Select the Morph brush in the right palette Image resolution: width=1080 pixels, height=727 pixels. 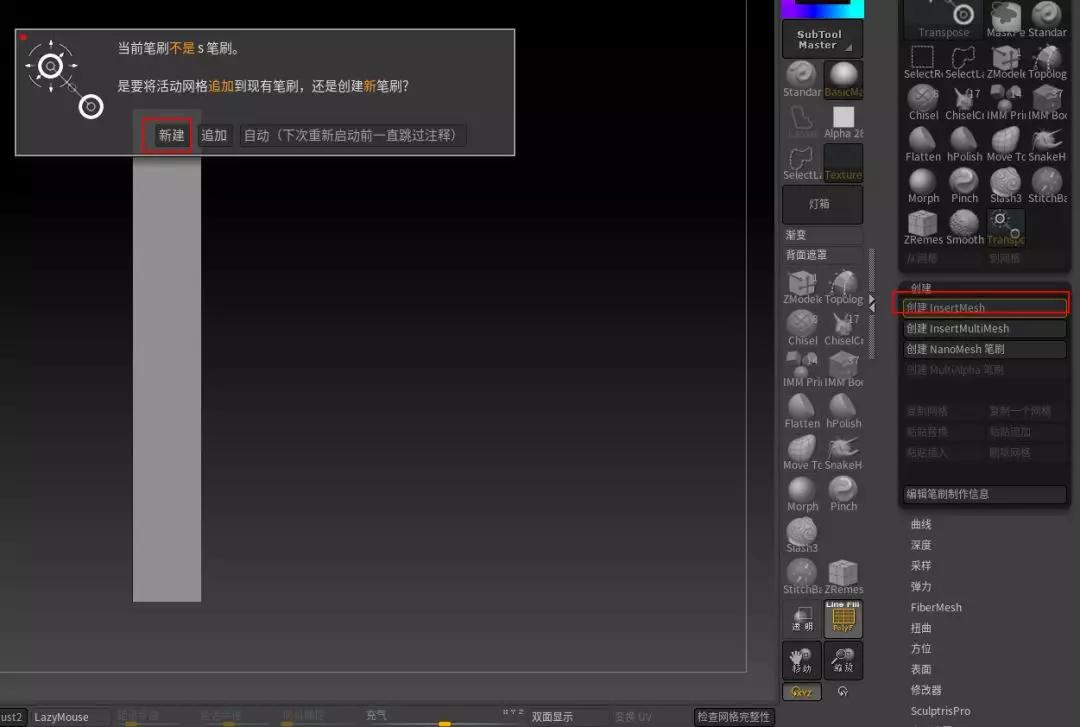point(922,184)
